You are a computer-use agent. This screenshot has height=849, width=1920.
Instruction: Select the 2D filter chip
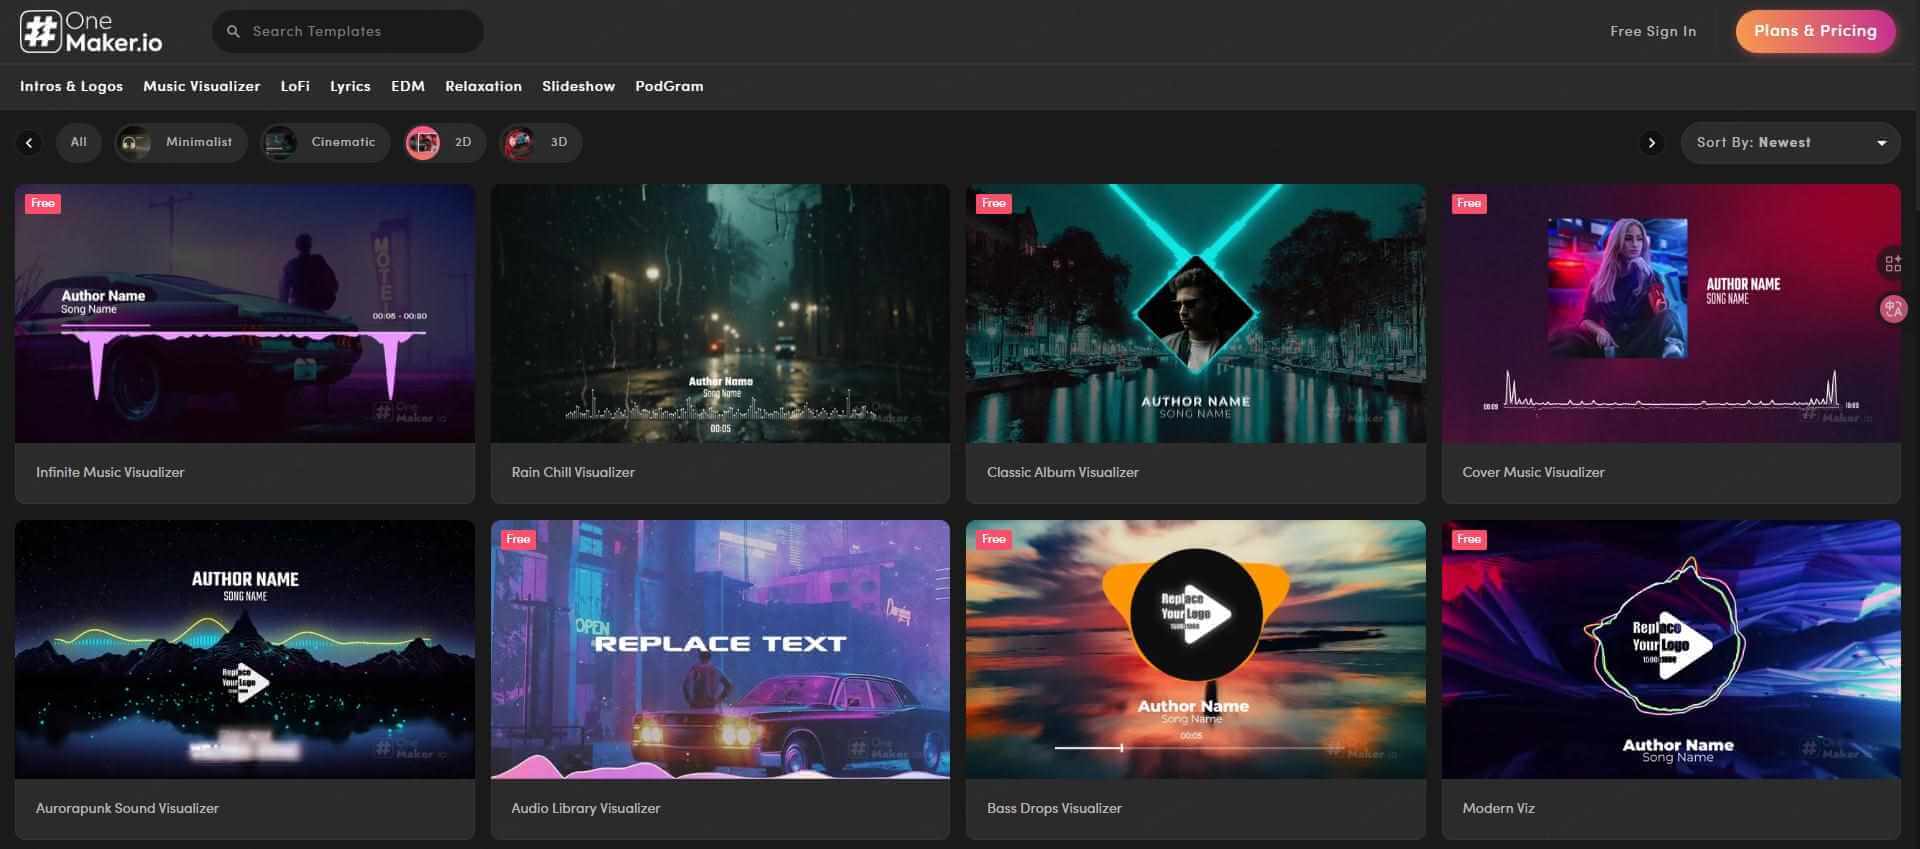(444, 142)
